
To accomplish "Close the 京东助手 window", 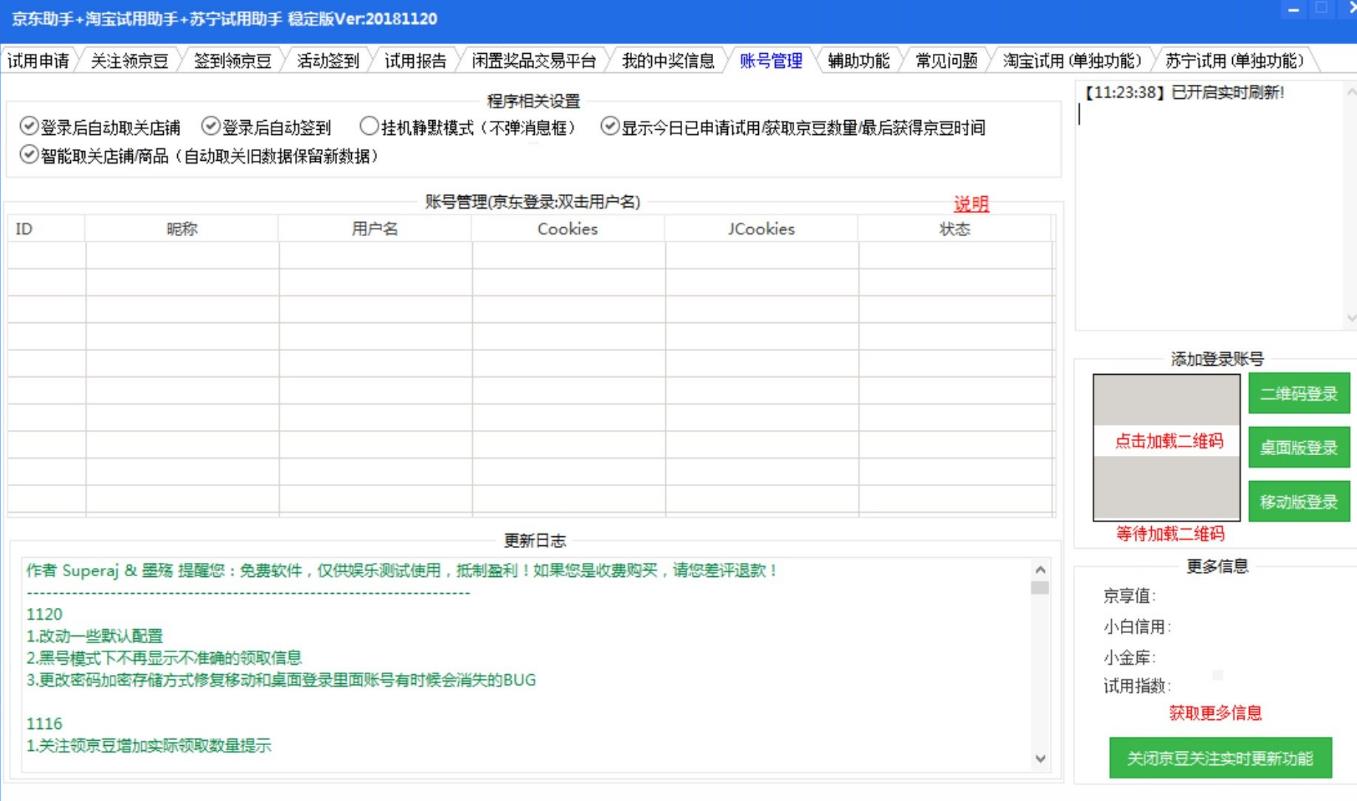I will (1349, 9).
